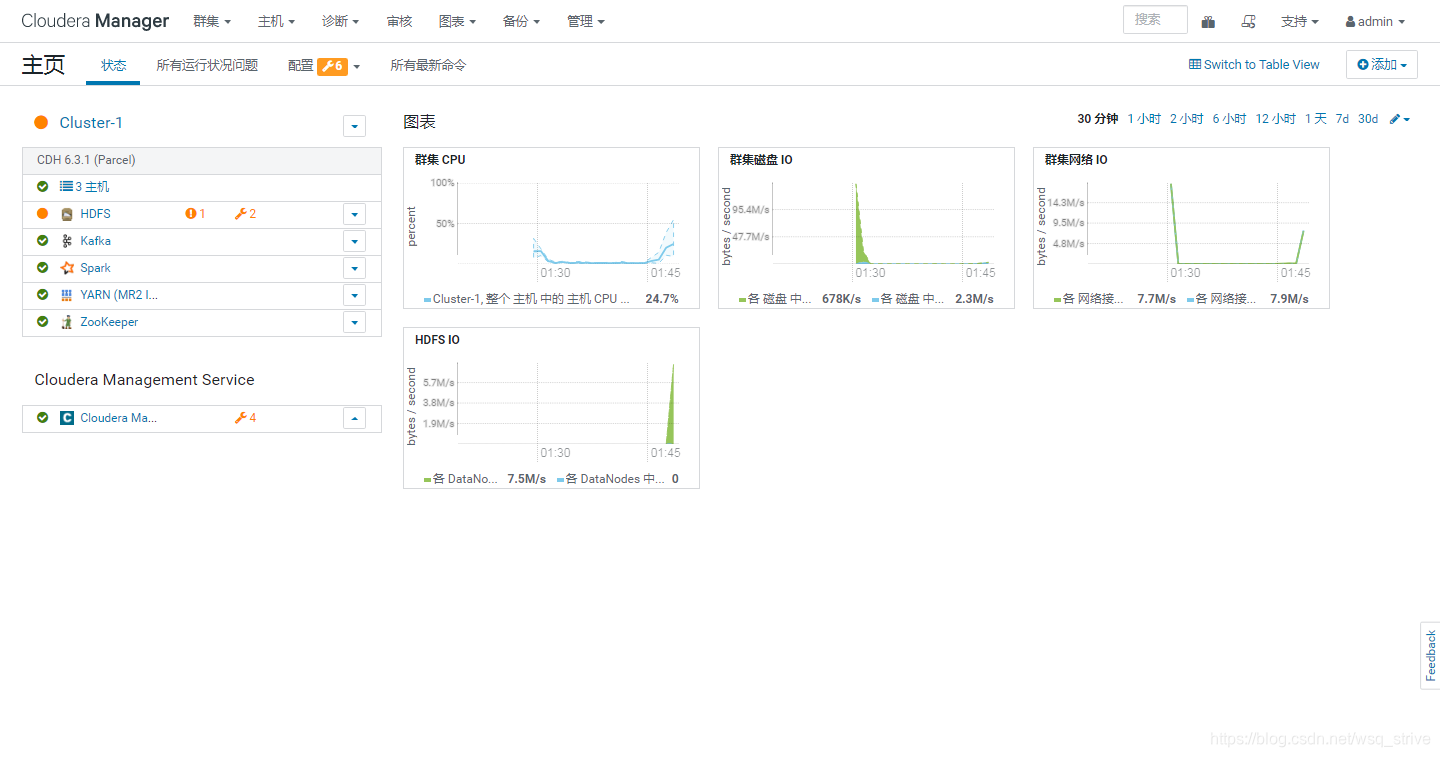
Task: Switch to the 状态 tab
Action: (114, 65)
